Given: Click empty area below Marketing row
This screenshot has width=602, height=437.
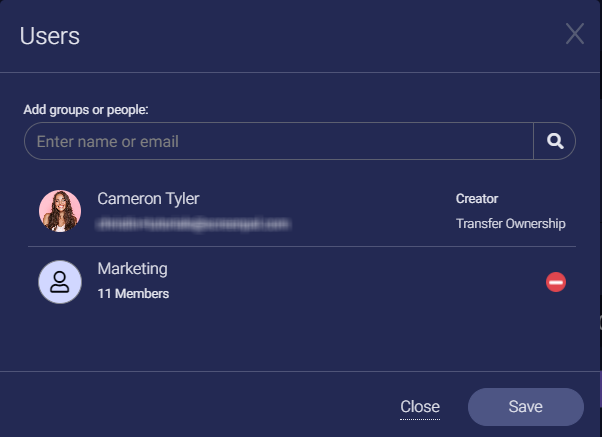Looking at the screenshot, I should (300, 340).
